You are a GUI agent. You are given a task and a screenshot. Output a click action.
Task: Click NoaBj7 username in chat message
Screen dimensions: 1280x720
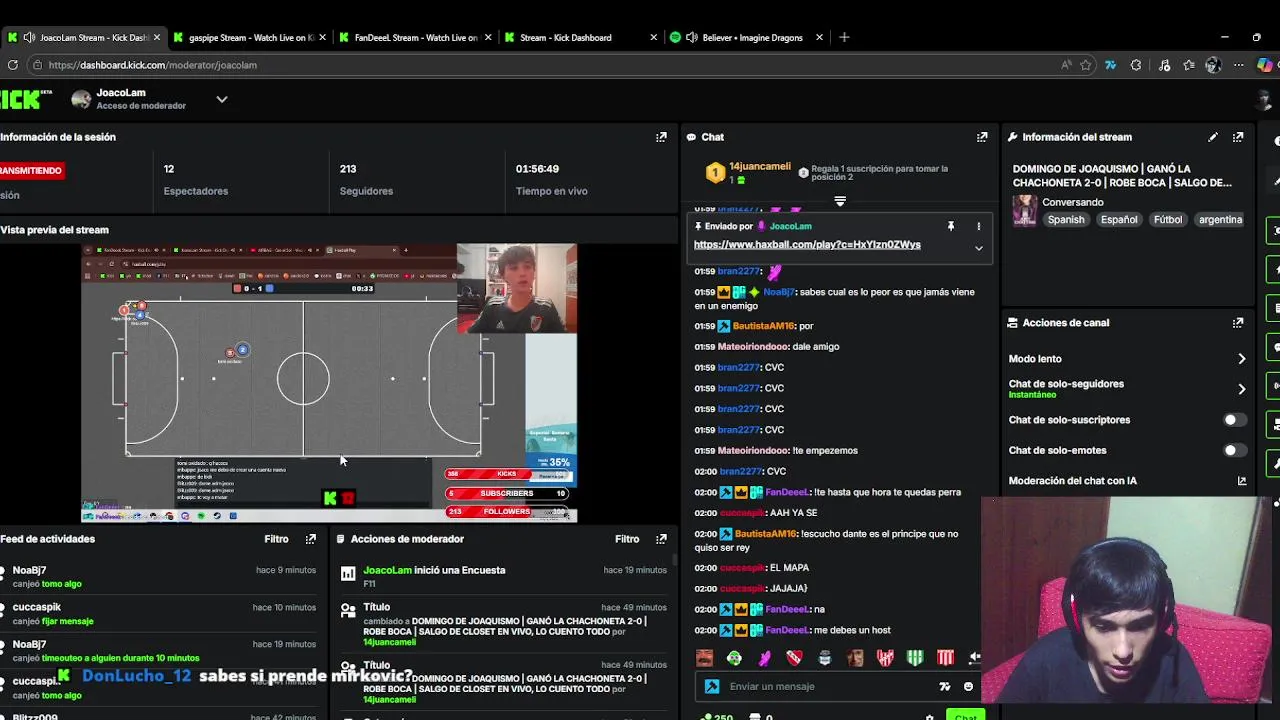pos(778,292)
